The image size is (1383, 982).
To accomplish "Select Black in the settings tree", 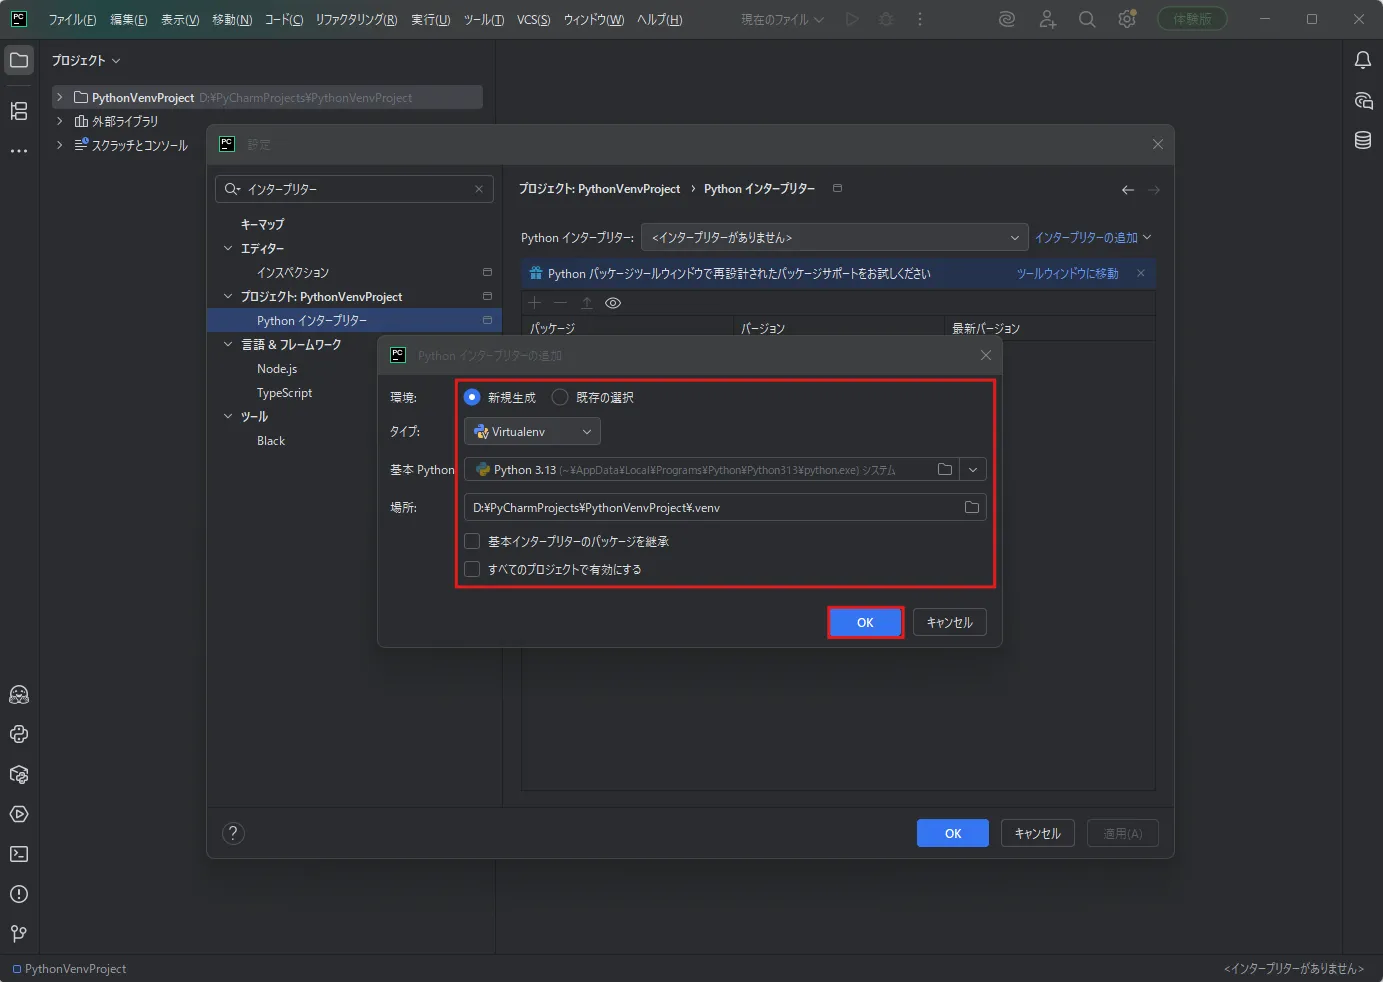I will [x=271, y=441].
